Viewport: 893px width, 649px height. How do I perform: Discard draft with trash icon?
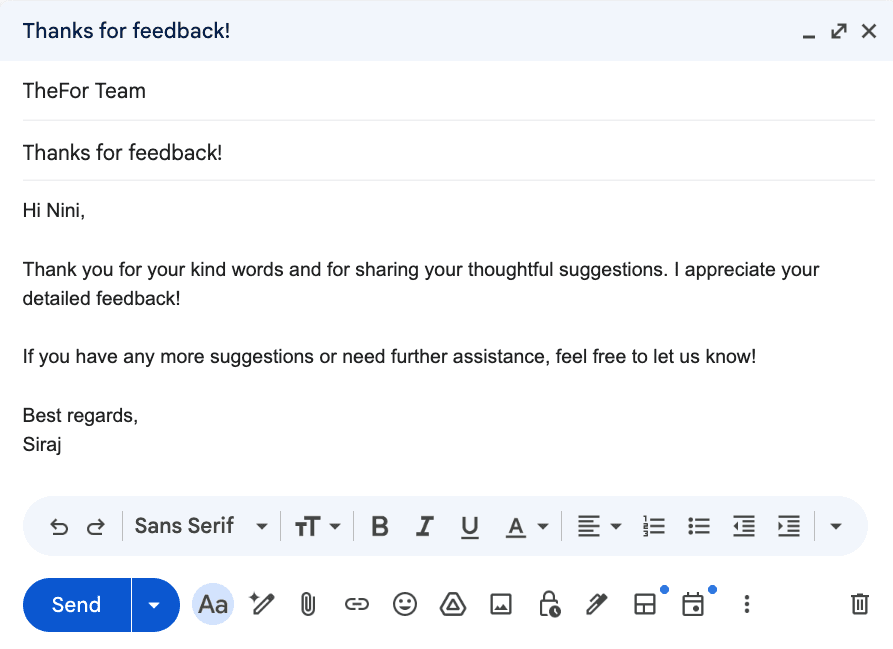pos(859,604)
